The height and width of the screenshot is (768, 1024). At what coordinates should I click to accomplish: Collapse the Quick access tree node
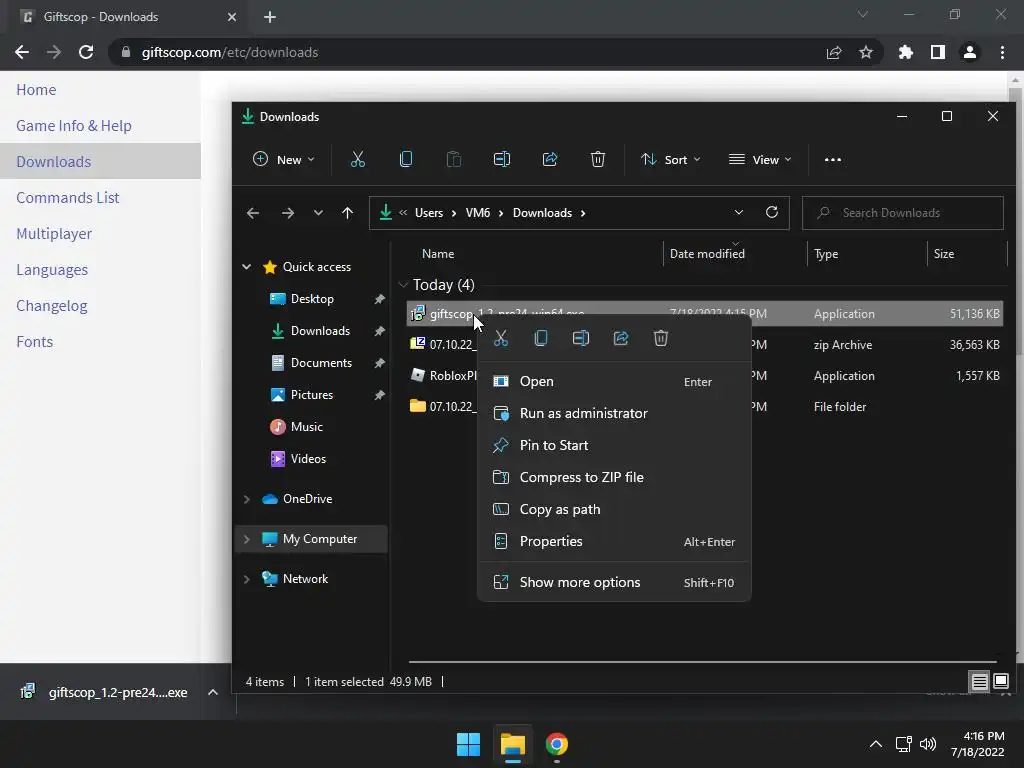pyautogui.click(x=247, y=266)
